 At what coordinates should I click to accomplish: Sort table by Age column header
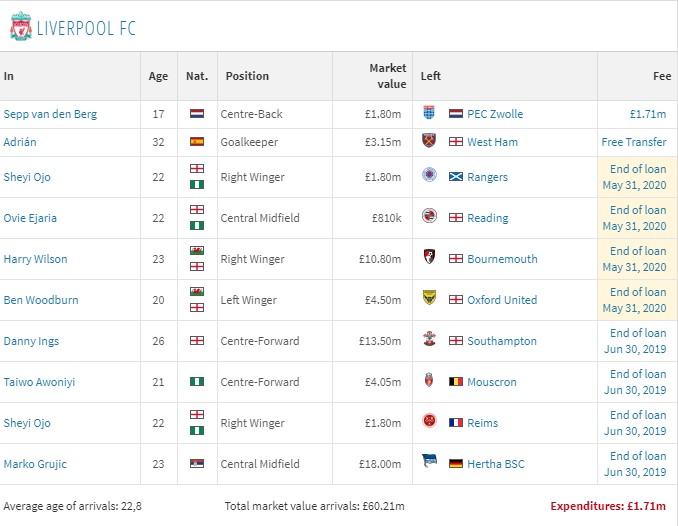tap(158, 76)
